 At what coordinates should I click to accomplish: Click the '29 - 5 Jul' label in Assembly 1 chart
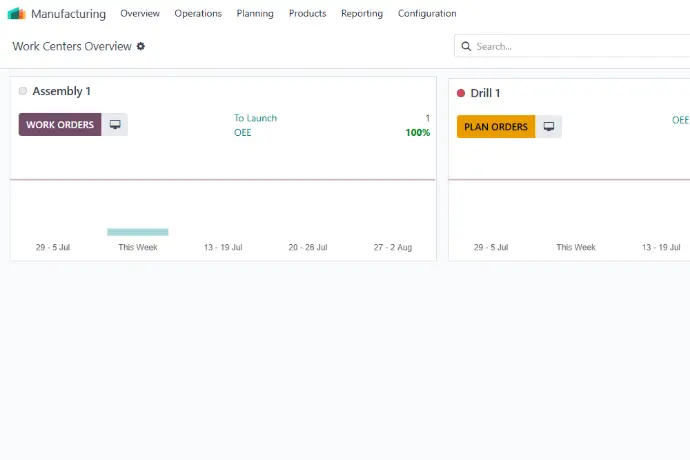[53, 247]
